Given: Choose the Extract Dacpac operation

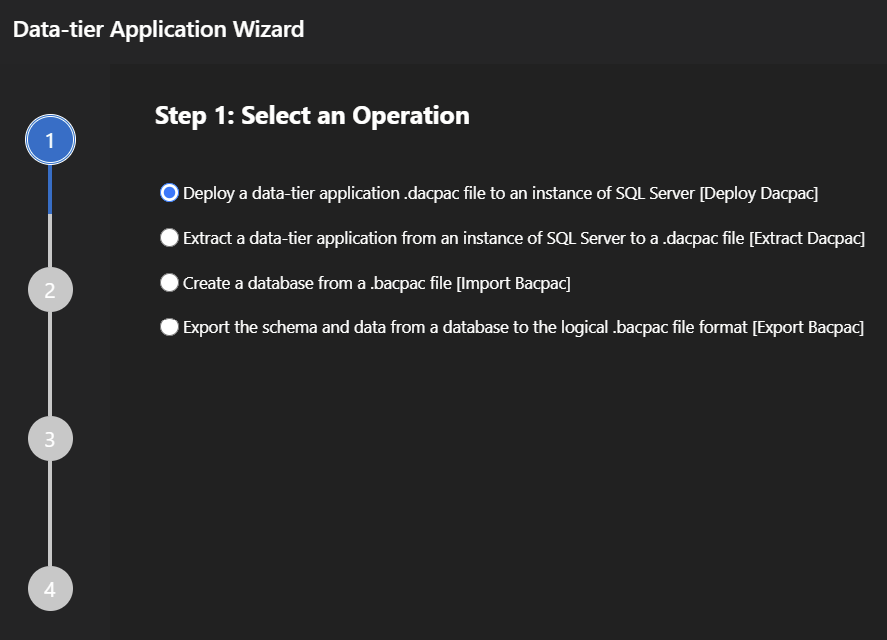Looking at the screenshot, I should (169, 238).
